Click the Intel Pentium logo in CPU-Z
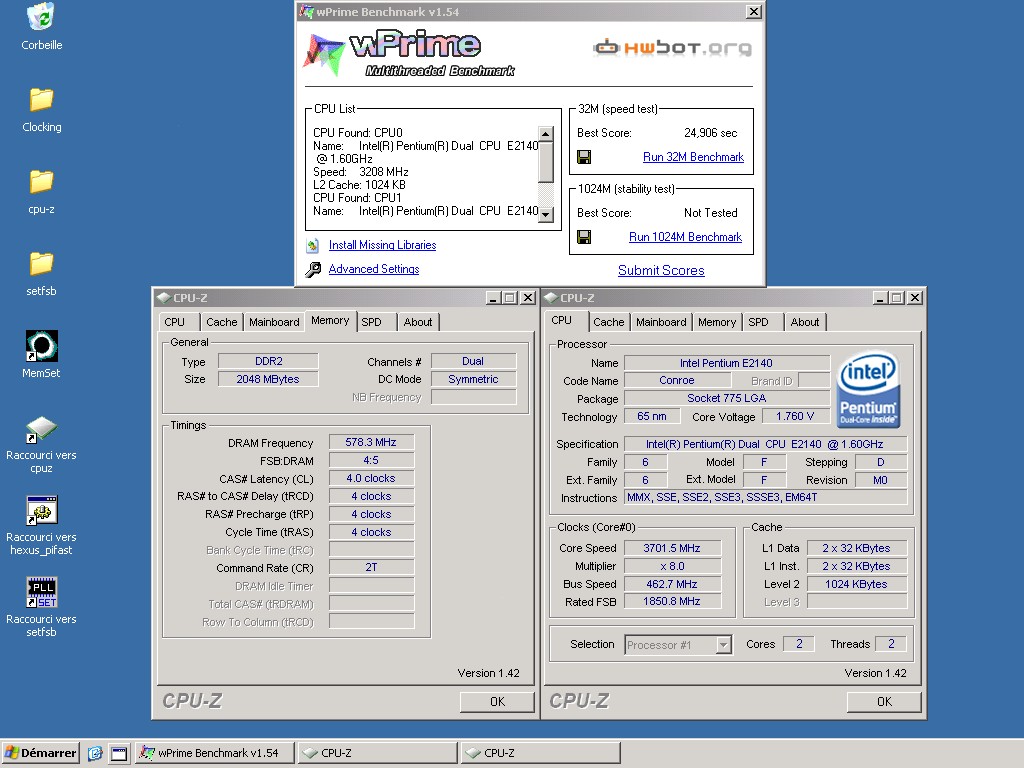 868,391
